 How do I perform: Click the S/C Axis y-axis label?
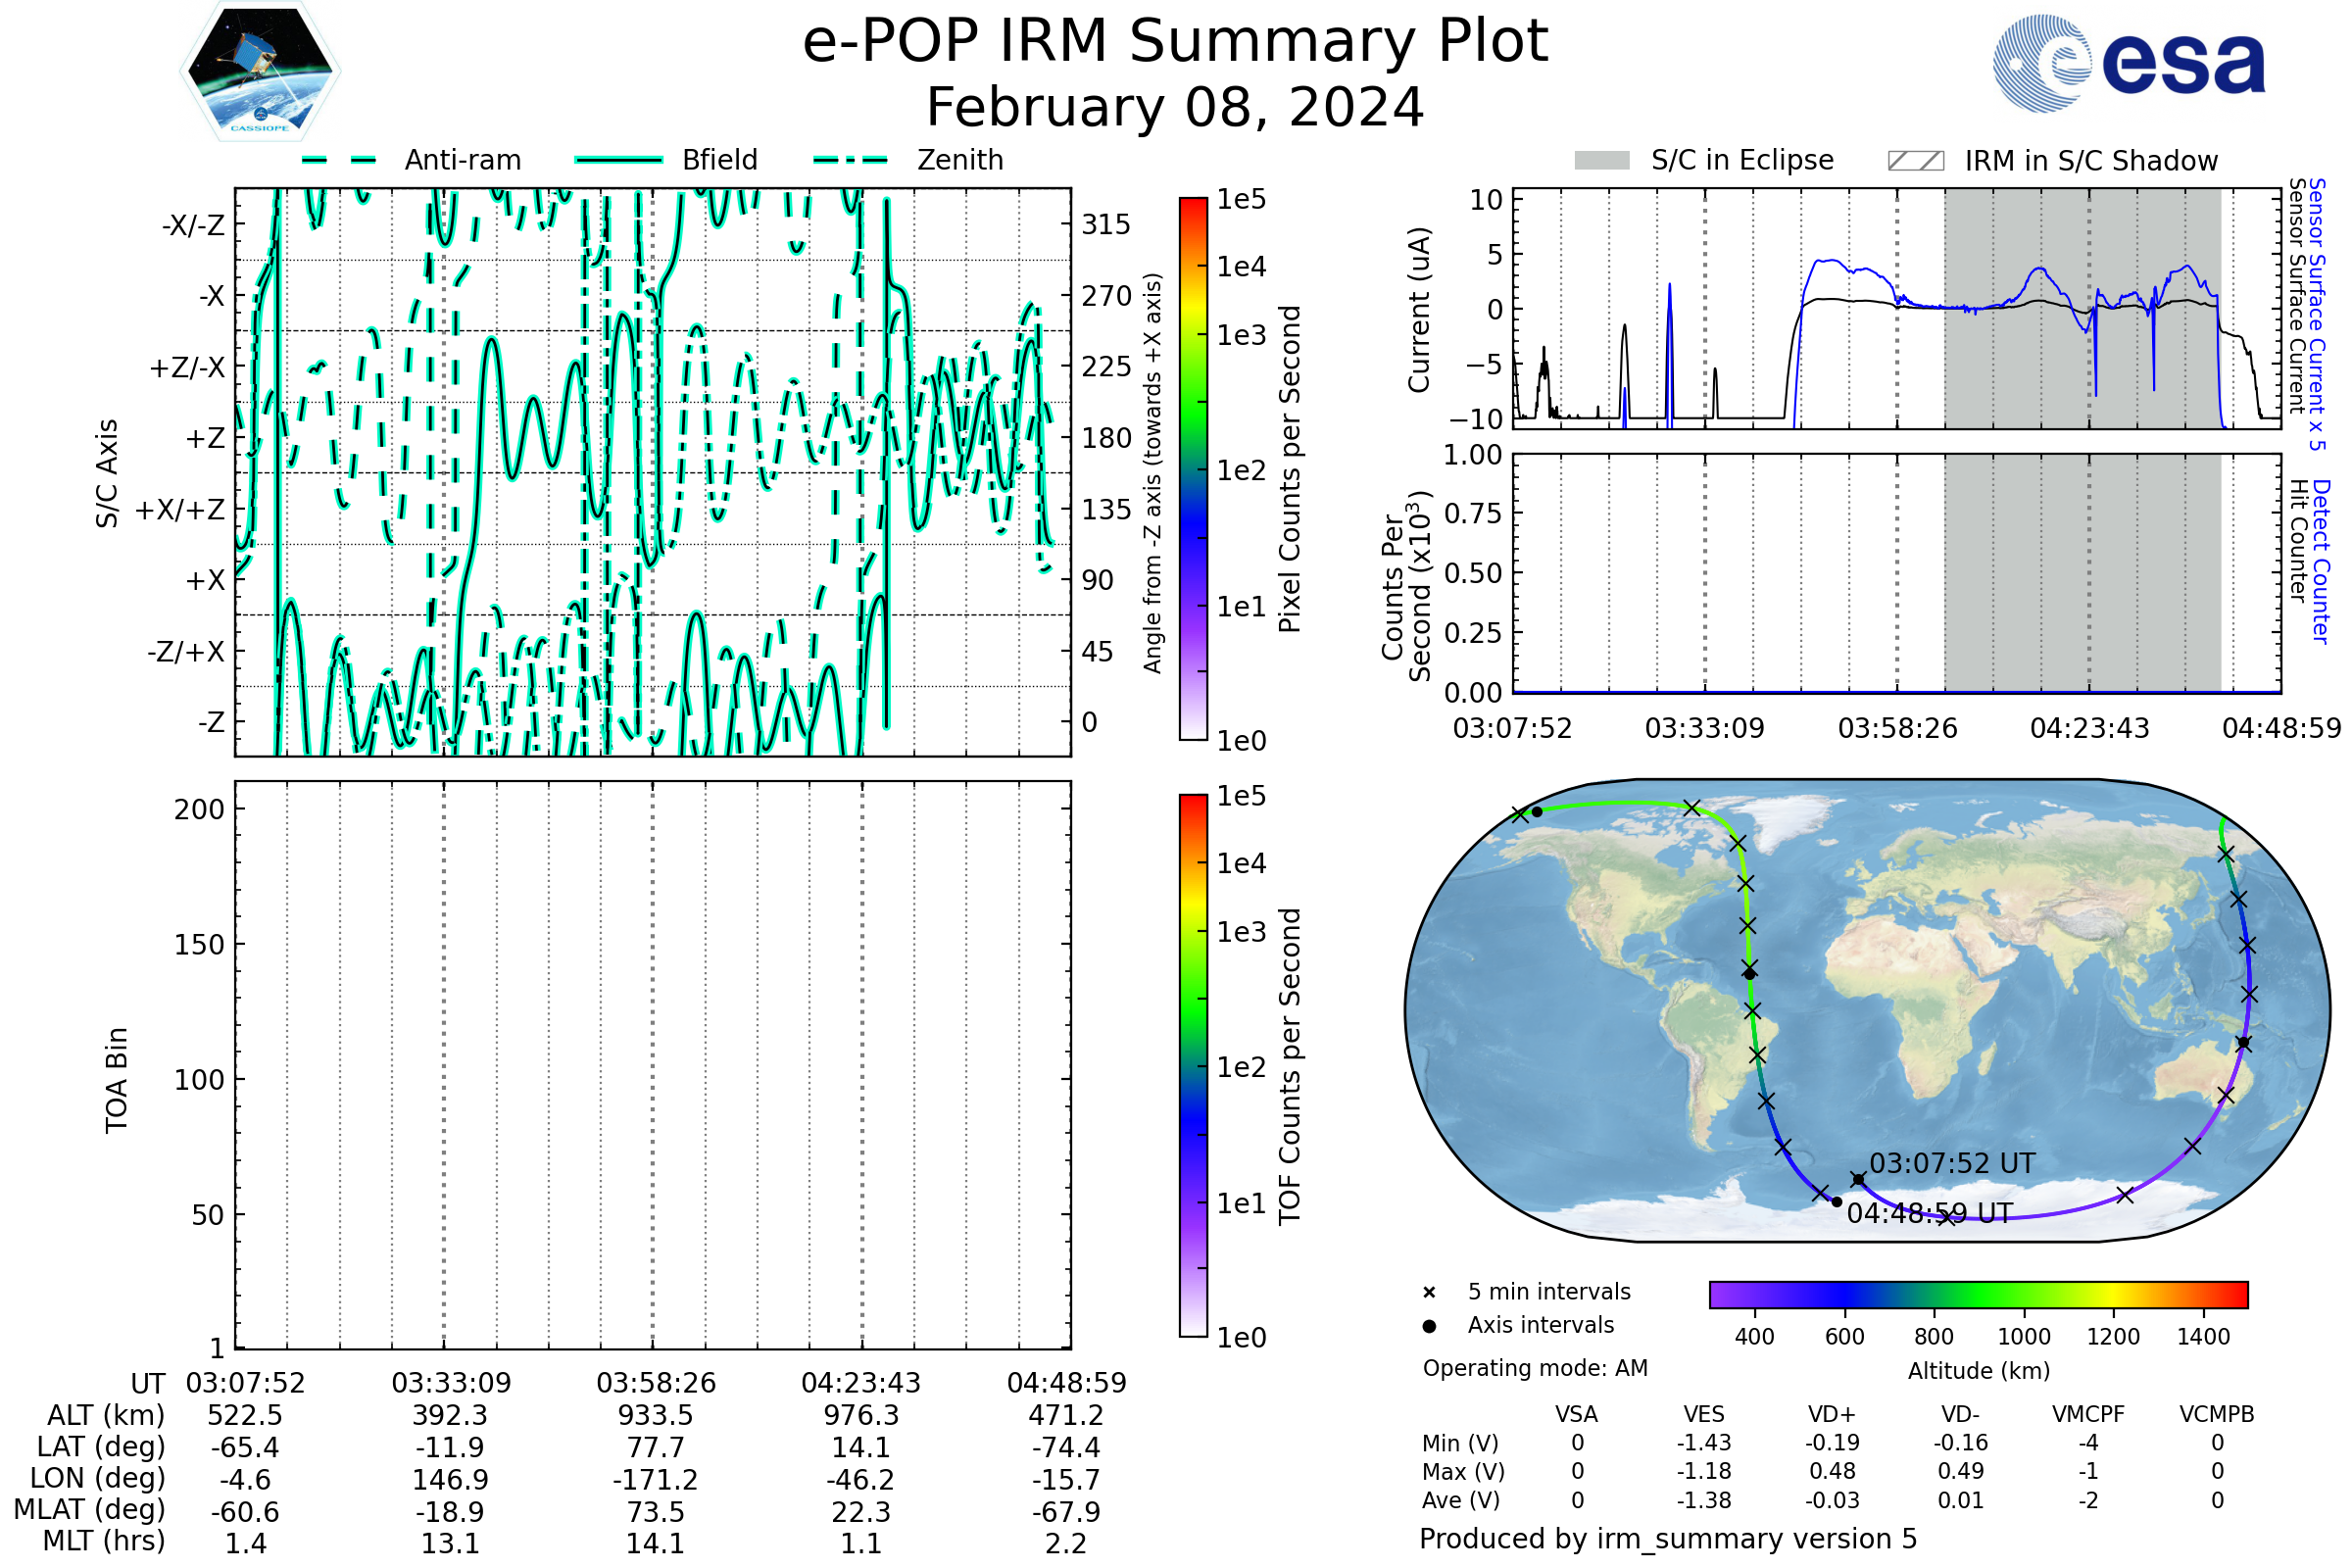point(107,473)
